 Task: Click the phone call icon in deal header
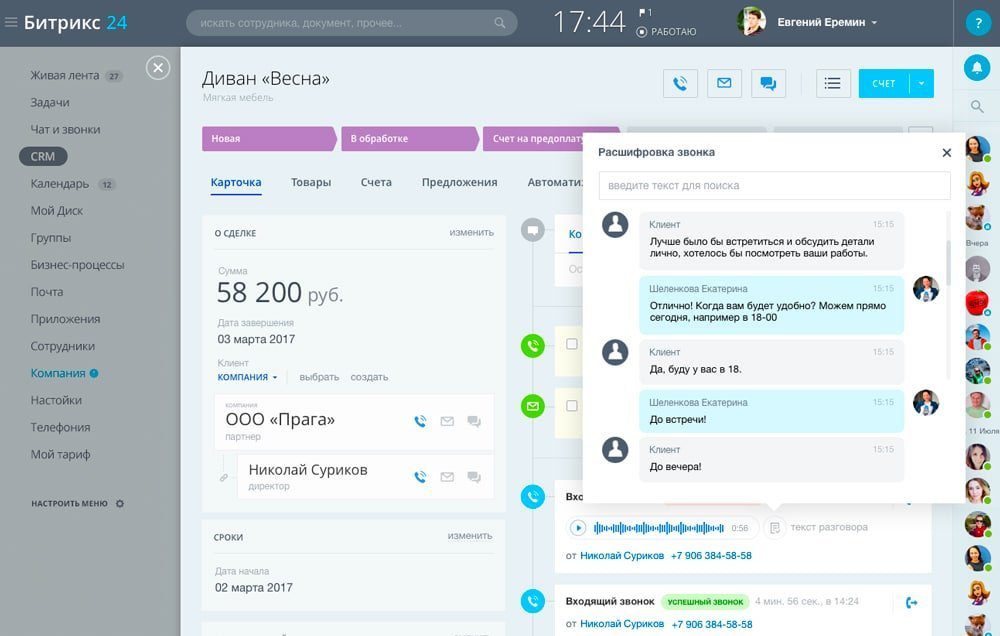[x=680, y=84]
